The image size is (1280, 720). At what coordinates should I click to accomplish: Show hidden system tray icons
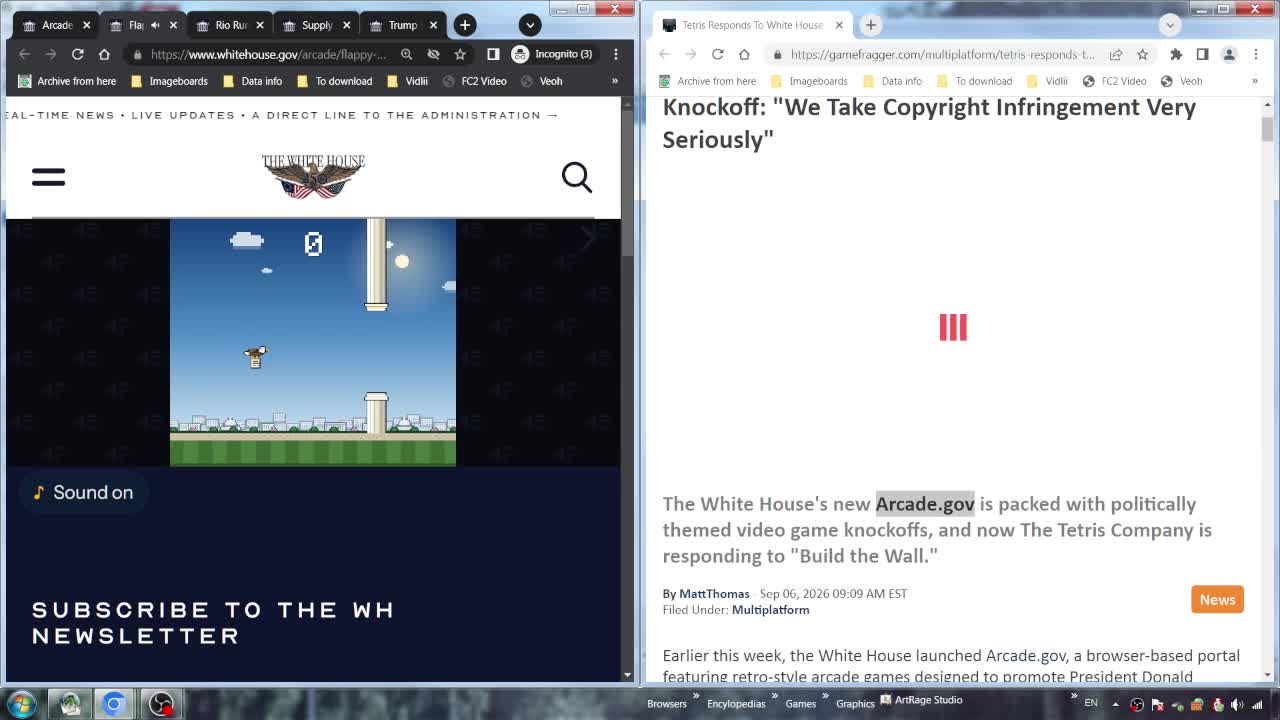[1115, 704]
